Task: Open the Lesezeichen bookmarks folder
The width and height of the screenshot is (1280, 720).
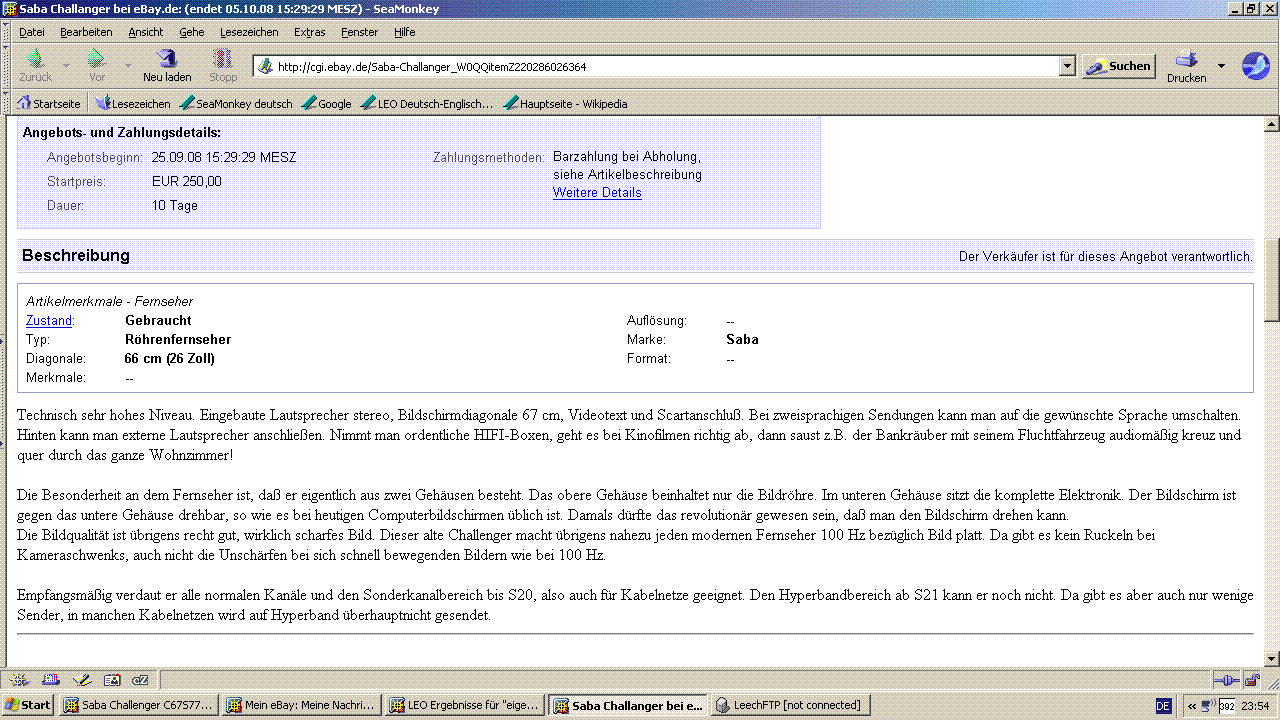Action: pyautogui.click(x=133, y=103)
